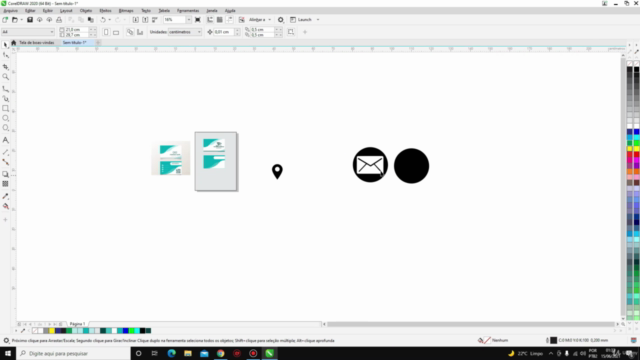Viewport: 640px width, 360px height.
Task: Select the Polygon tool
Action: (5, 128)
